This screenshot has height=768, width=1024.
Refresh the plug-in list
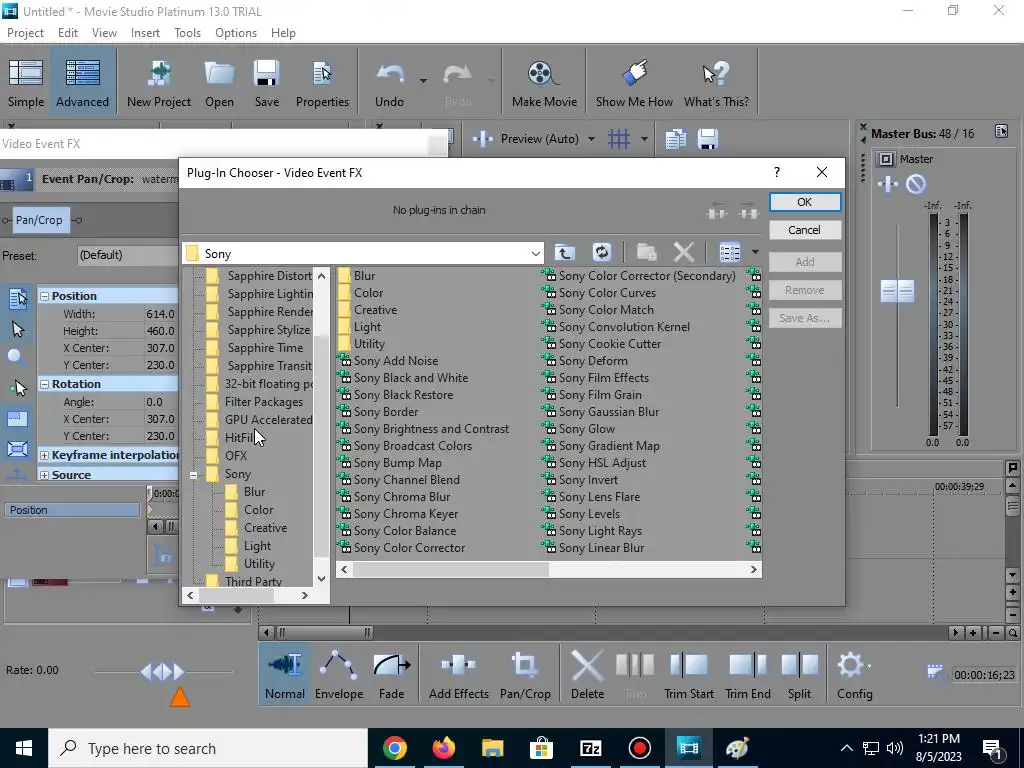pyautogui.click(x=601, y=252)
